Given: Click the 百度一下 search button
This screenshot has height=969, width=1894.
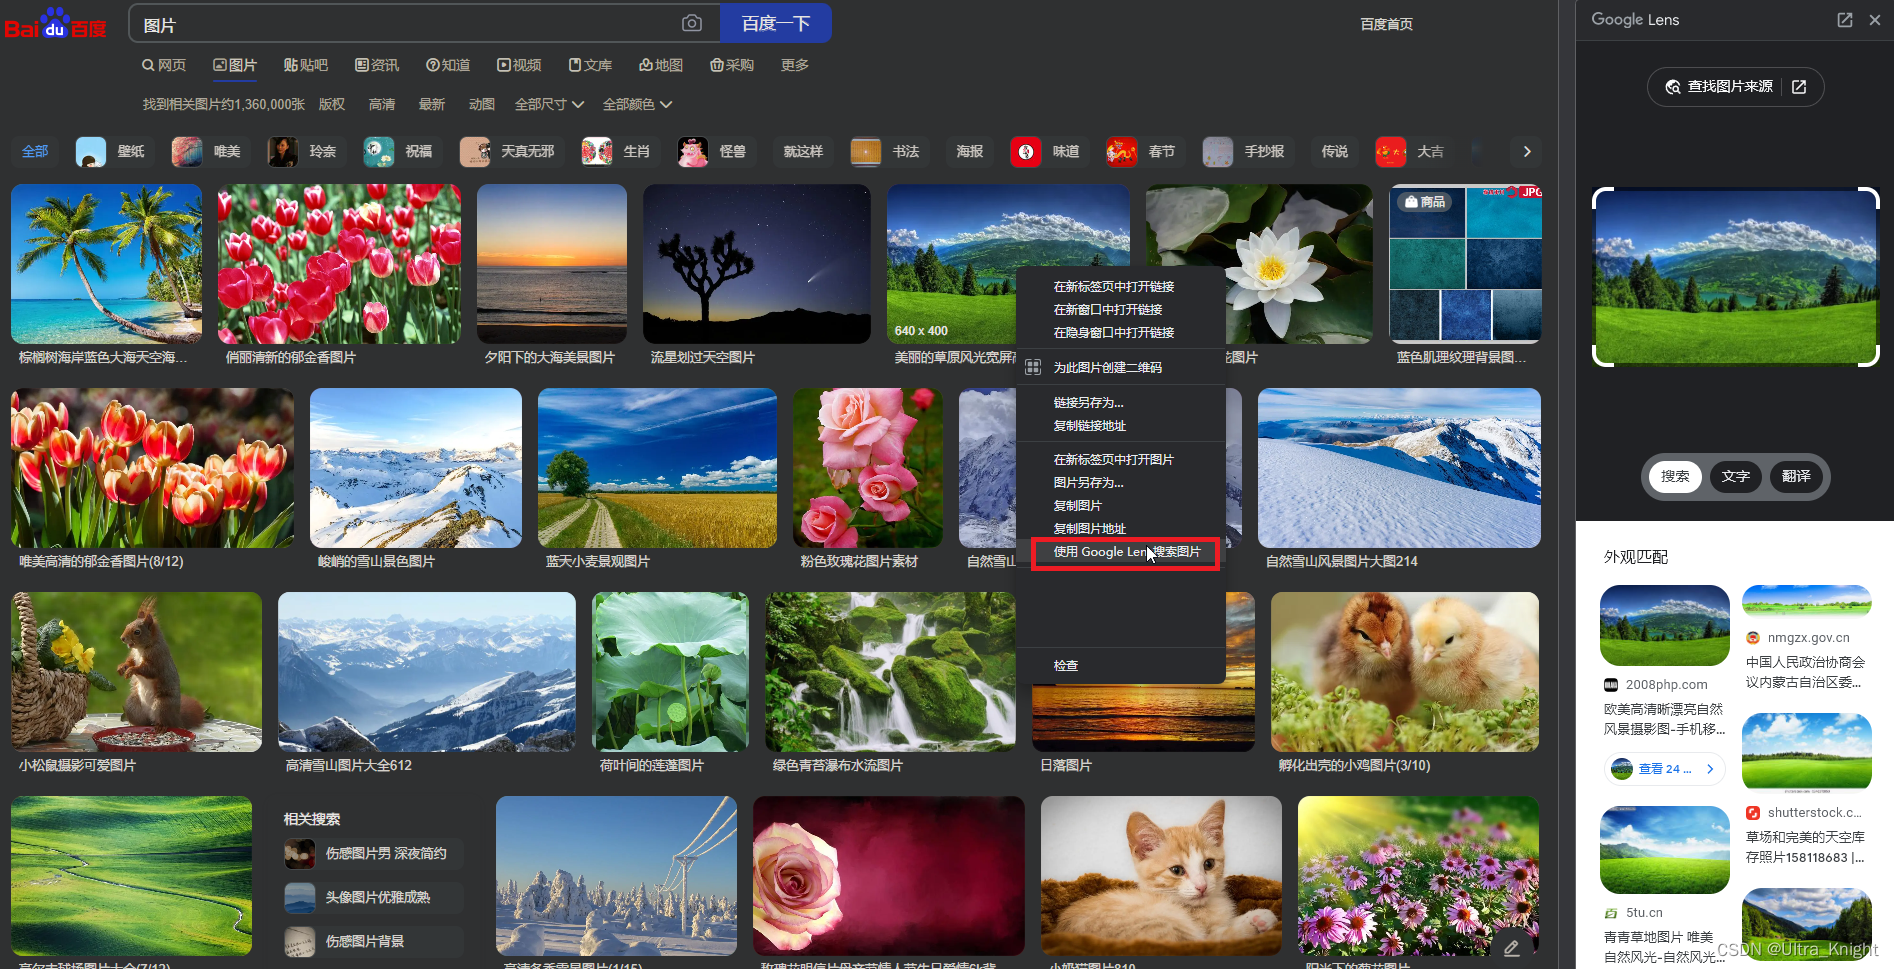Looking at the screenshot, I should (x=775, y=23).
